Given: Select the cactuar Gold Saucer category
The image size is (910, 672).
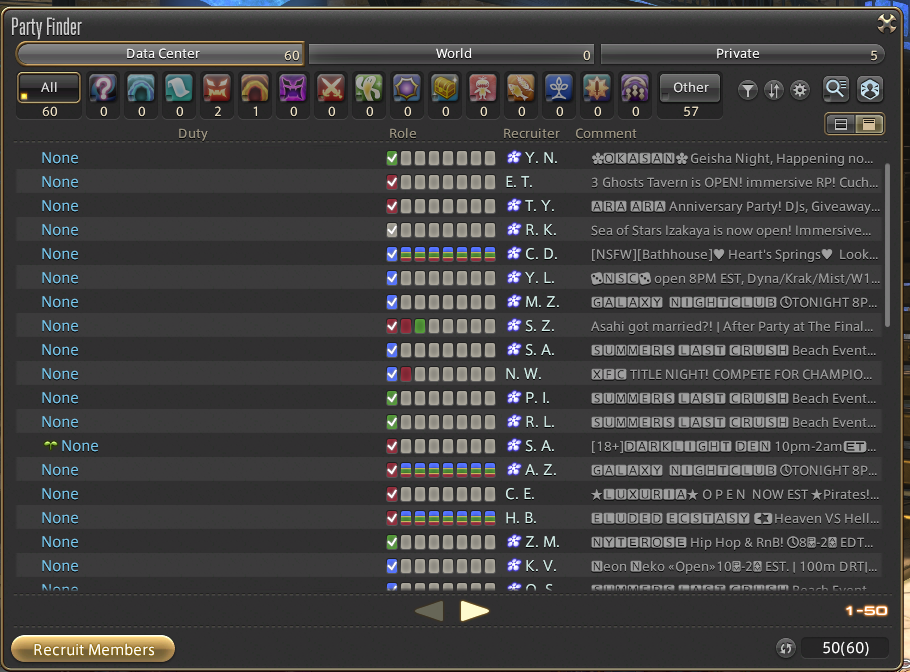Looking at the screenshot, I should 369,89.
